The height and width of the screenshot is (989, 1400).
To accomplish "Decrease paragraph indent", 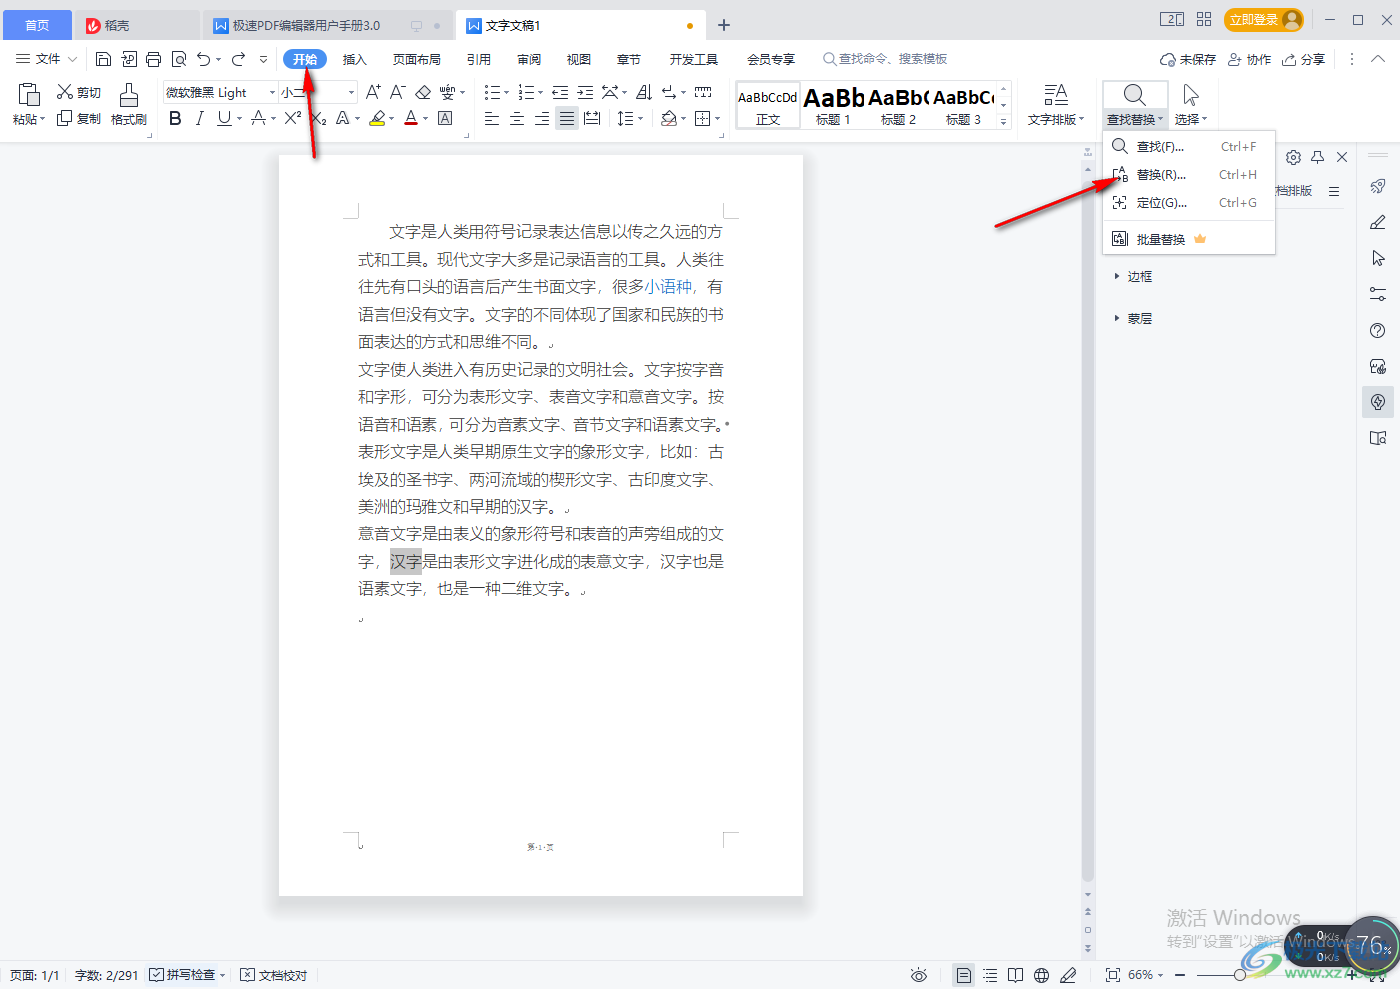I will (x=560, y=92).
